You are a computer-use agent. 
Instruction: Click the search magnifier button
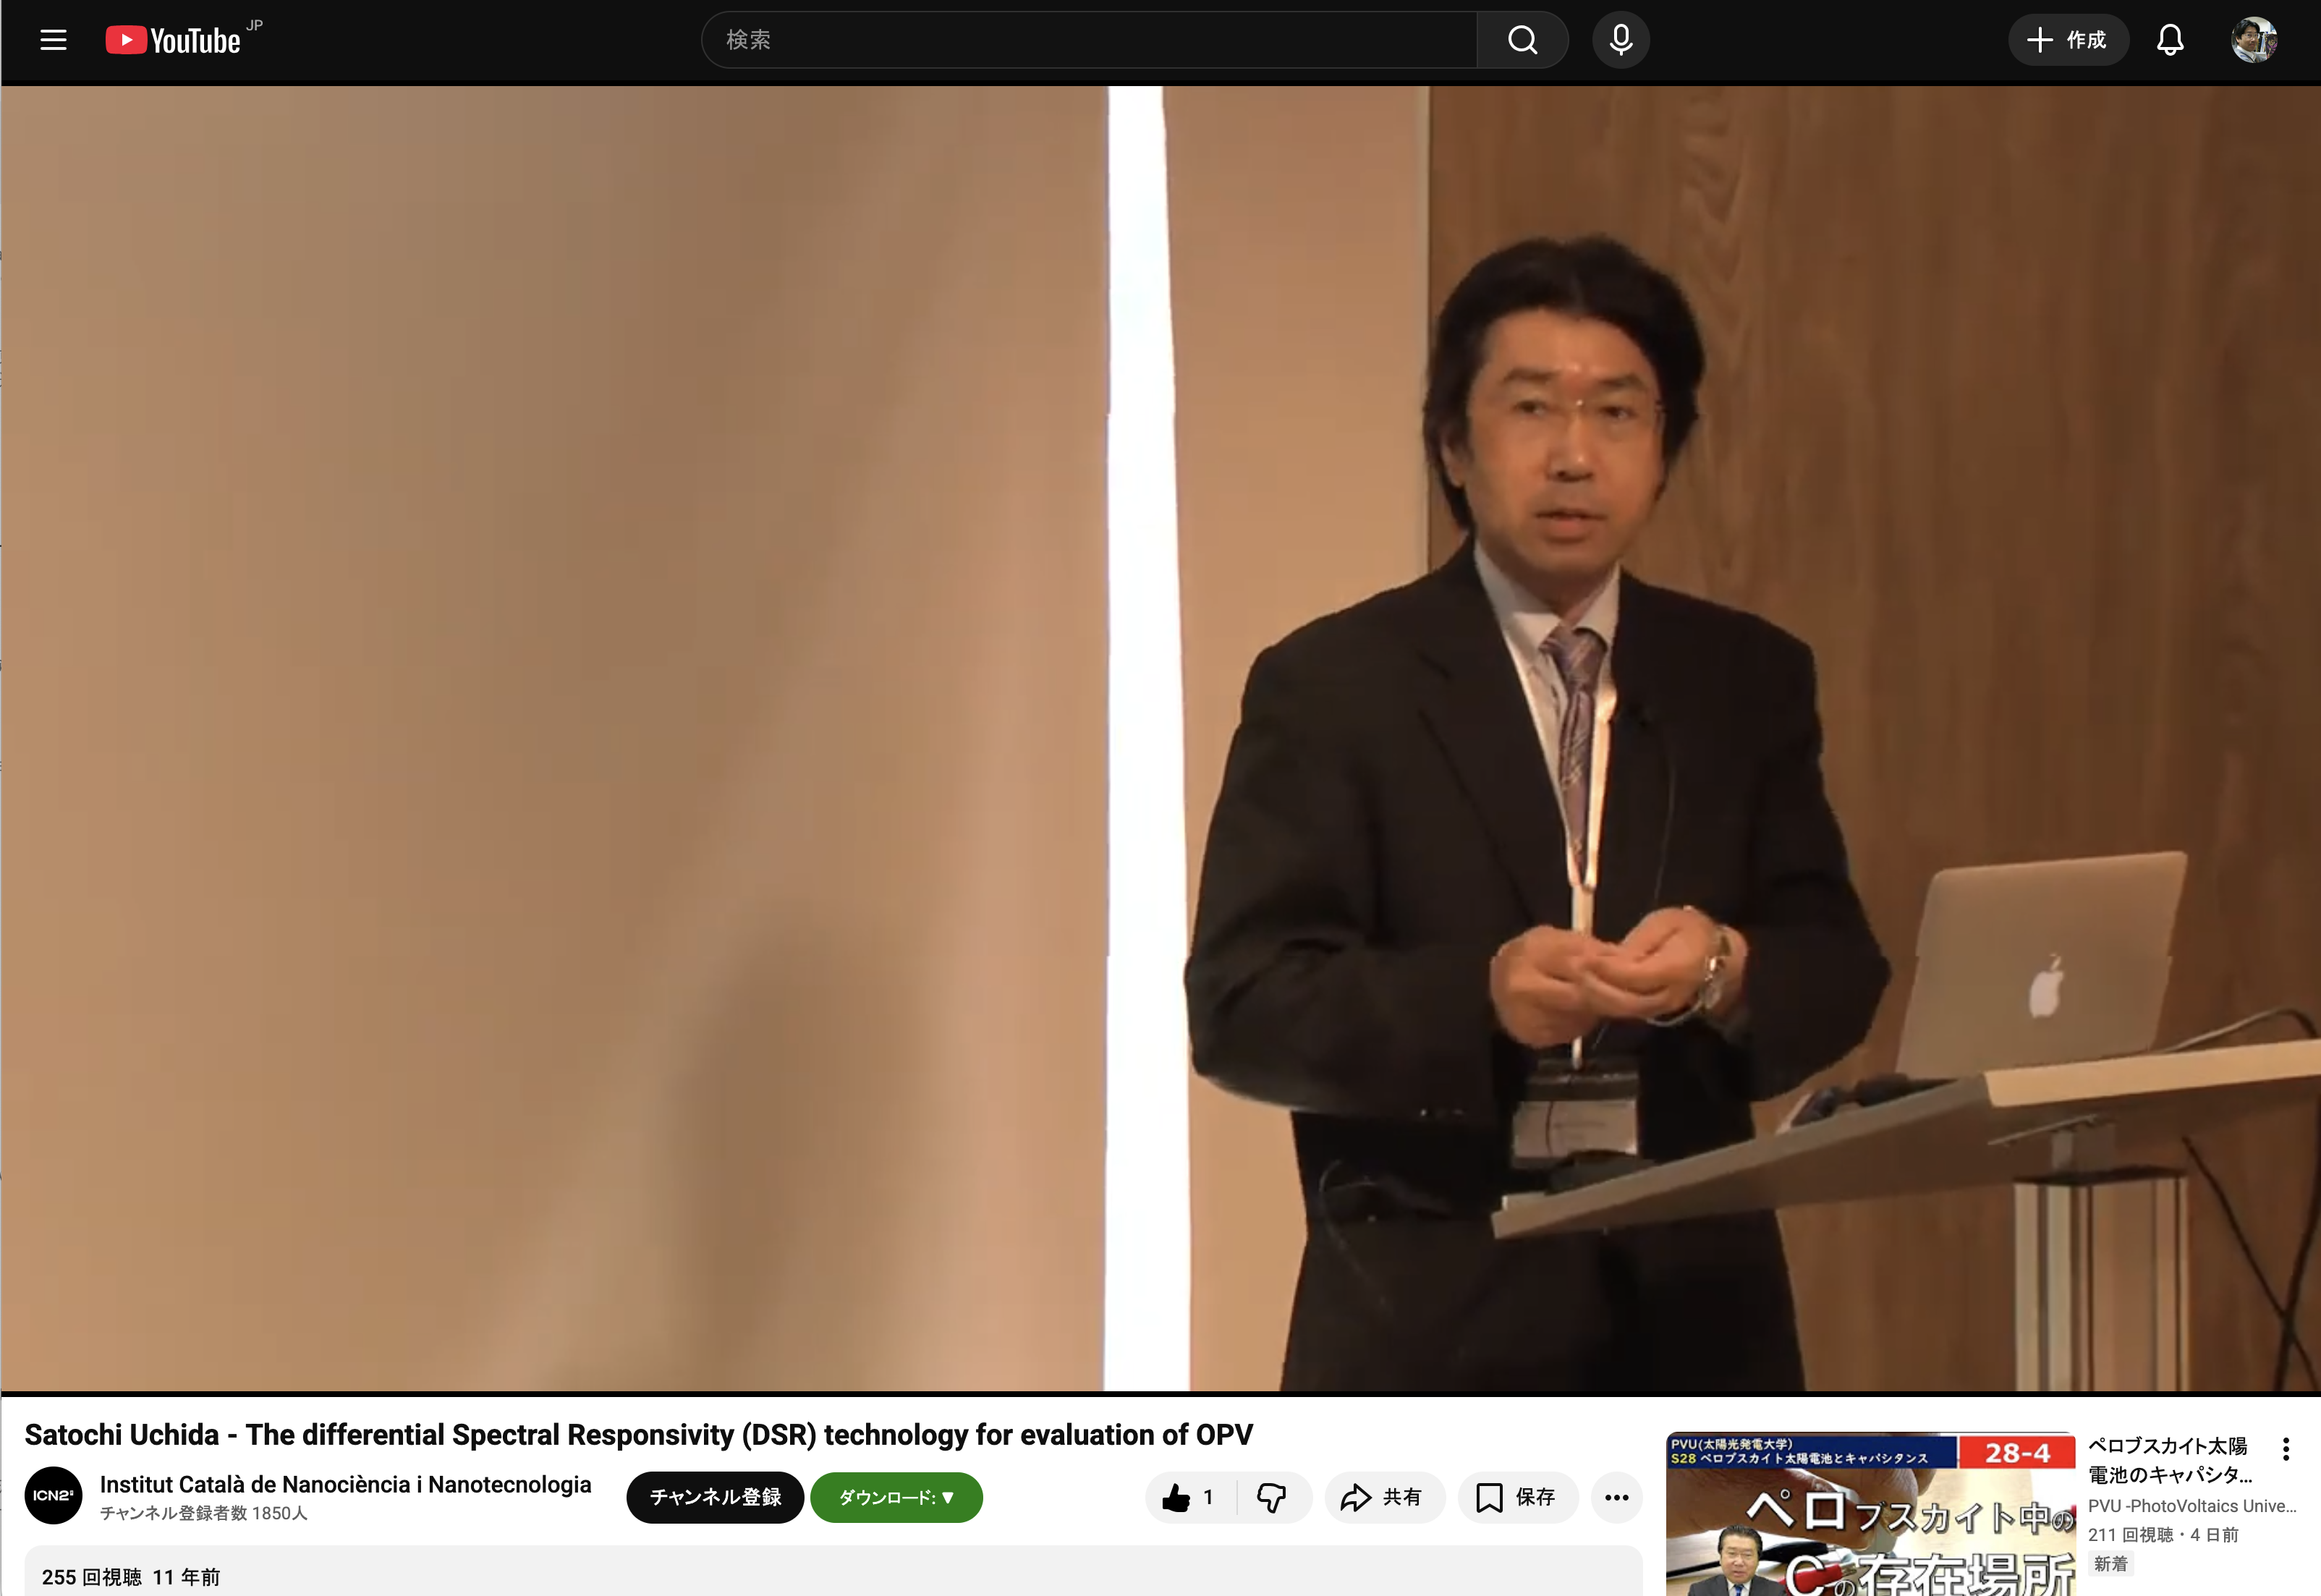pyautogui.click(x=1521, y=40)
